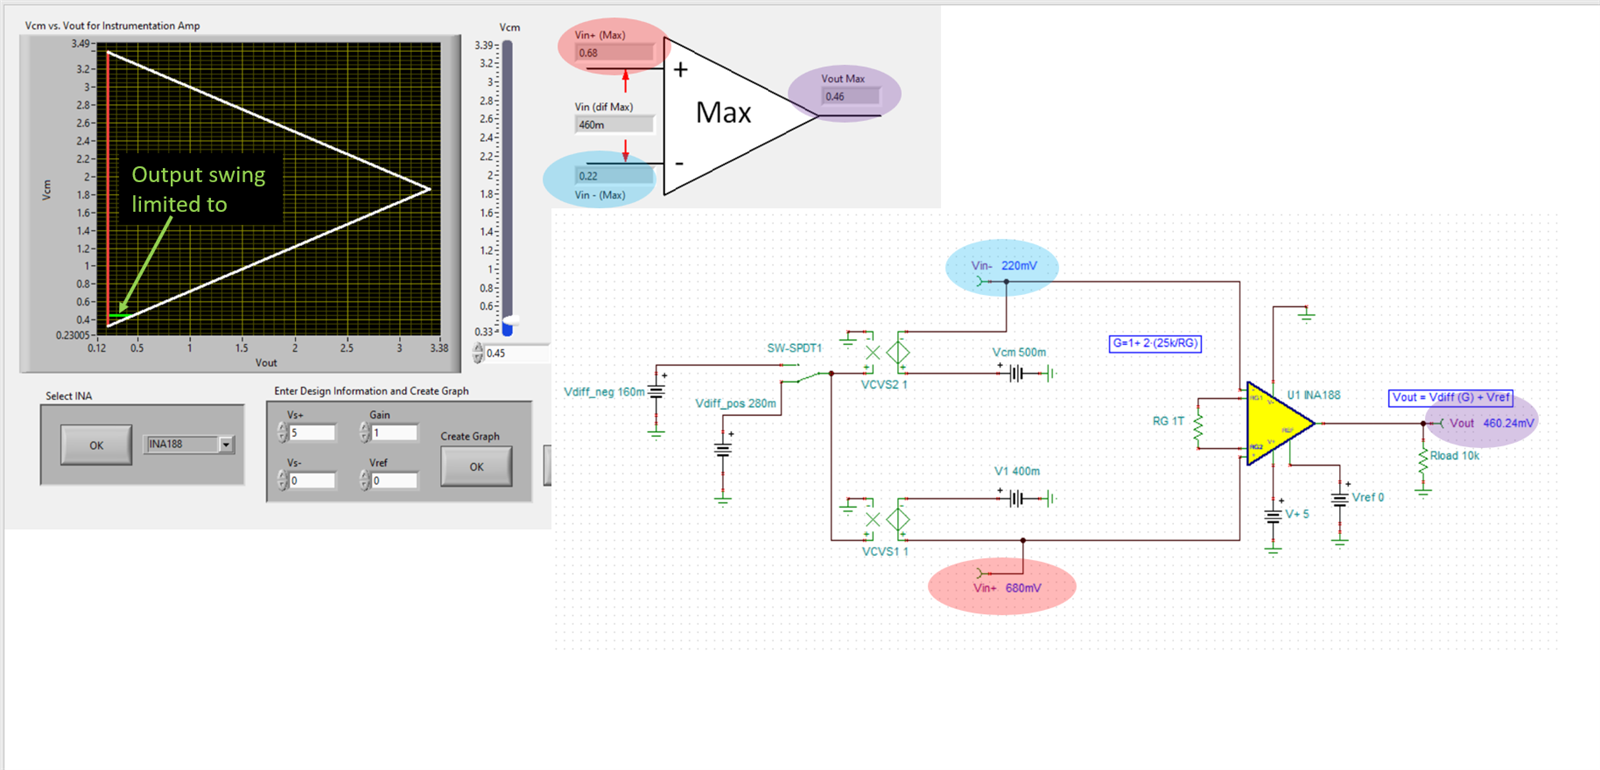Click the Enter Design Information heading

pyautogui.click(x=371, y=391)
